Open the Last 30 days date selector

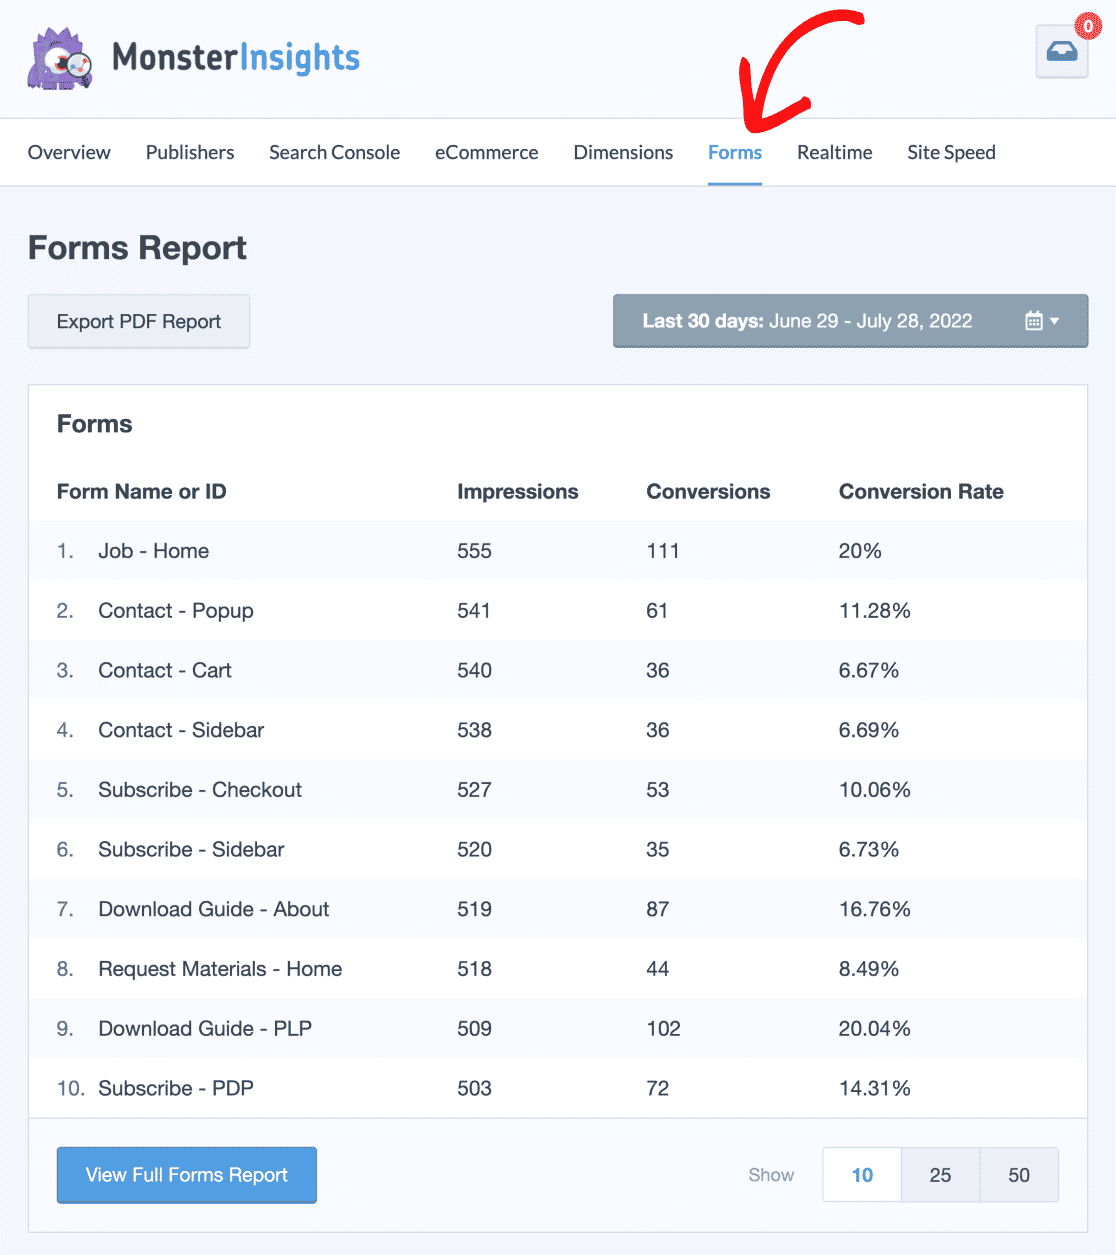[x=807, y=321]
